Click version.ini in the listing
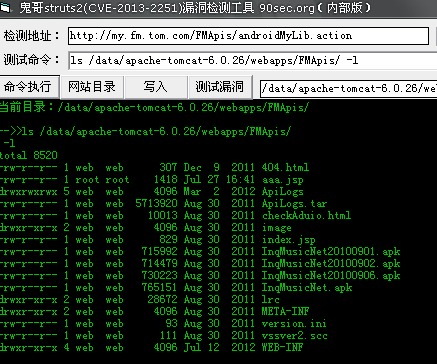 (x=294, y=324)
